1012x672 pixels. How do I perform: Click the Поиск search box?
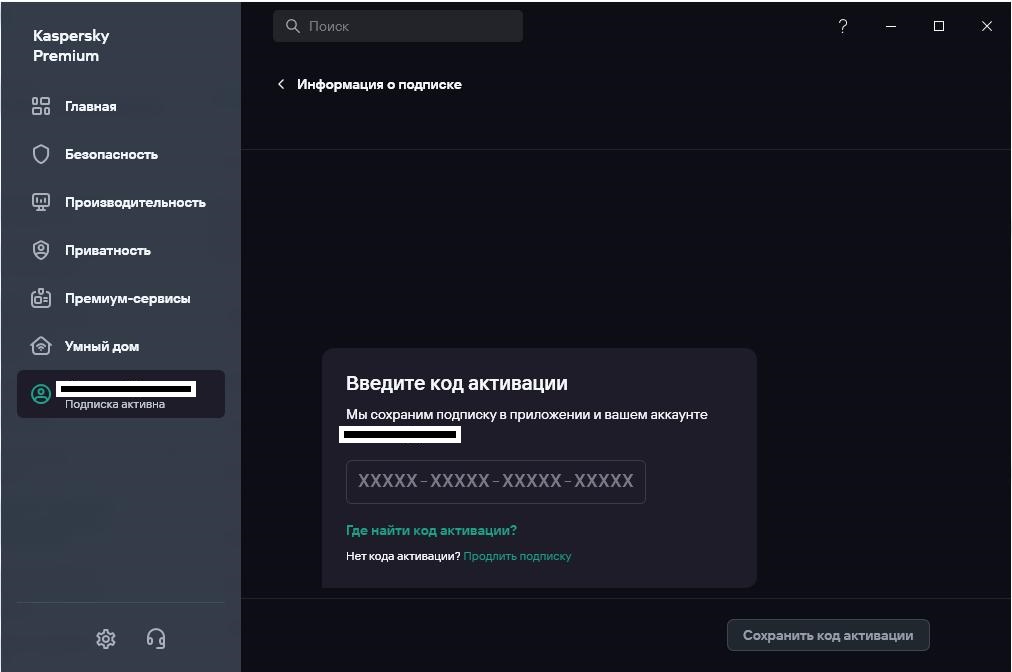[410, 26]
